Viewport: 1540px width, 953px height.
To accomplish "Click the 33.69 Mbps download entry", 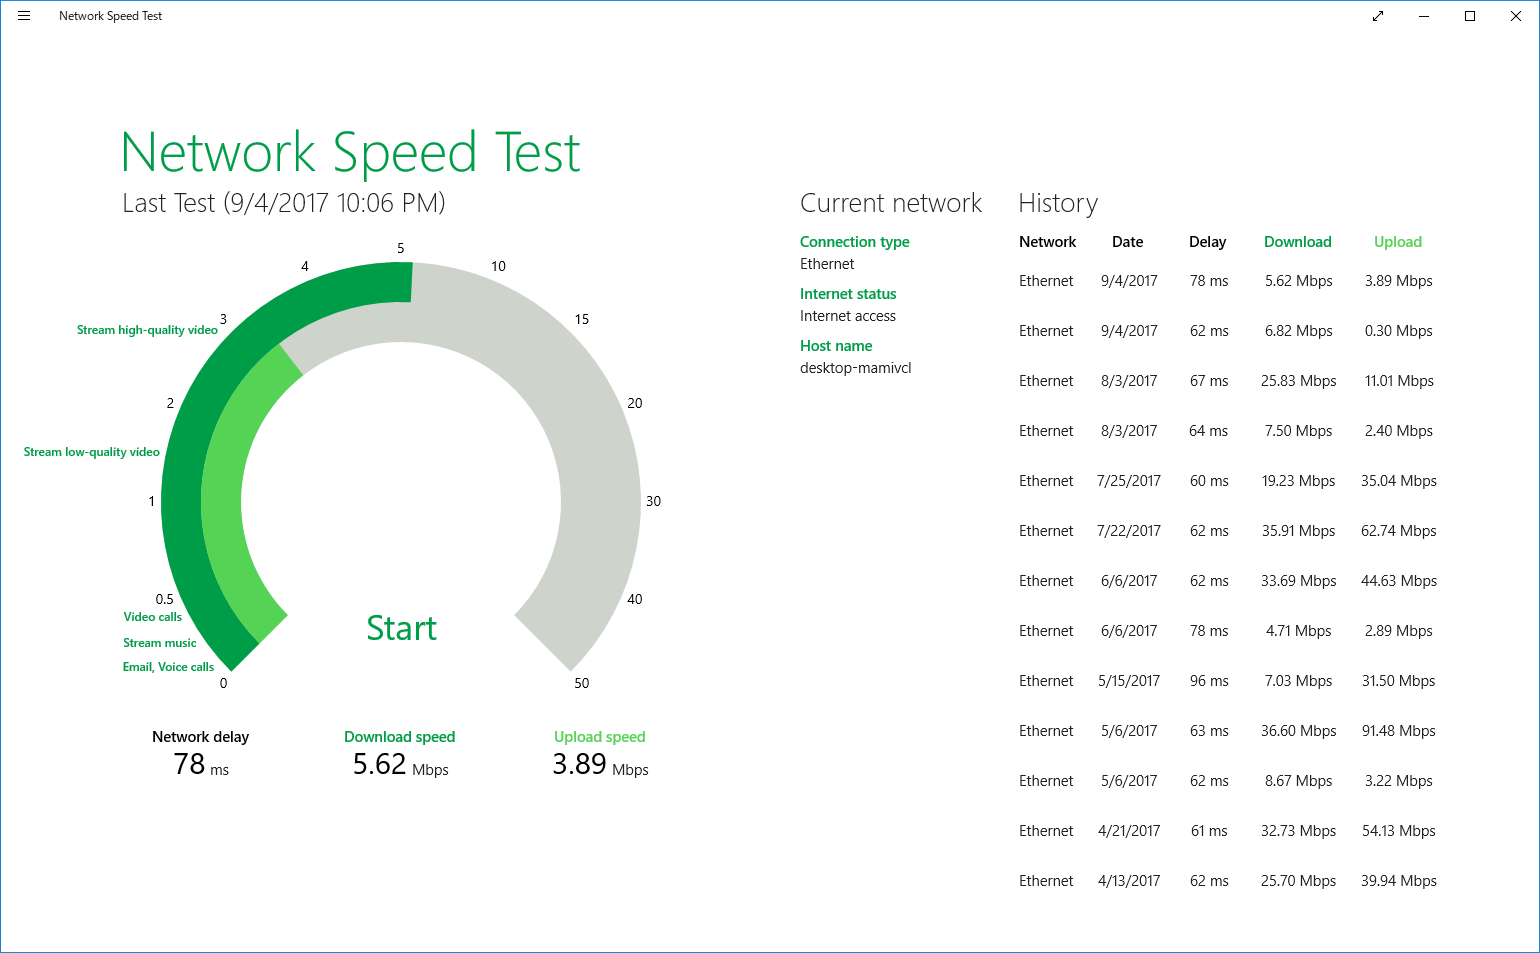I will [x=1299, y=581].
